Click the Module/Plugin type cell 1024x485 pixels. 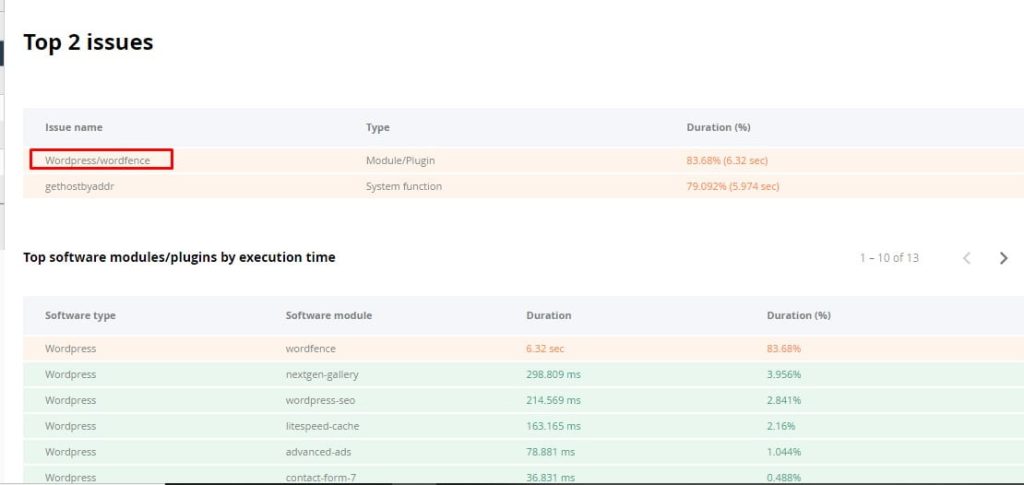click(400, 160)
